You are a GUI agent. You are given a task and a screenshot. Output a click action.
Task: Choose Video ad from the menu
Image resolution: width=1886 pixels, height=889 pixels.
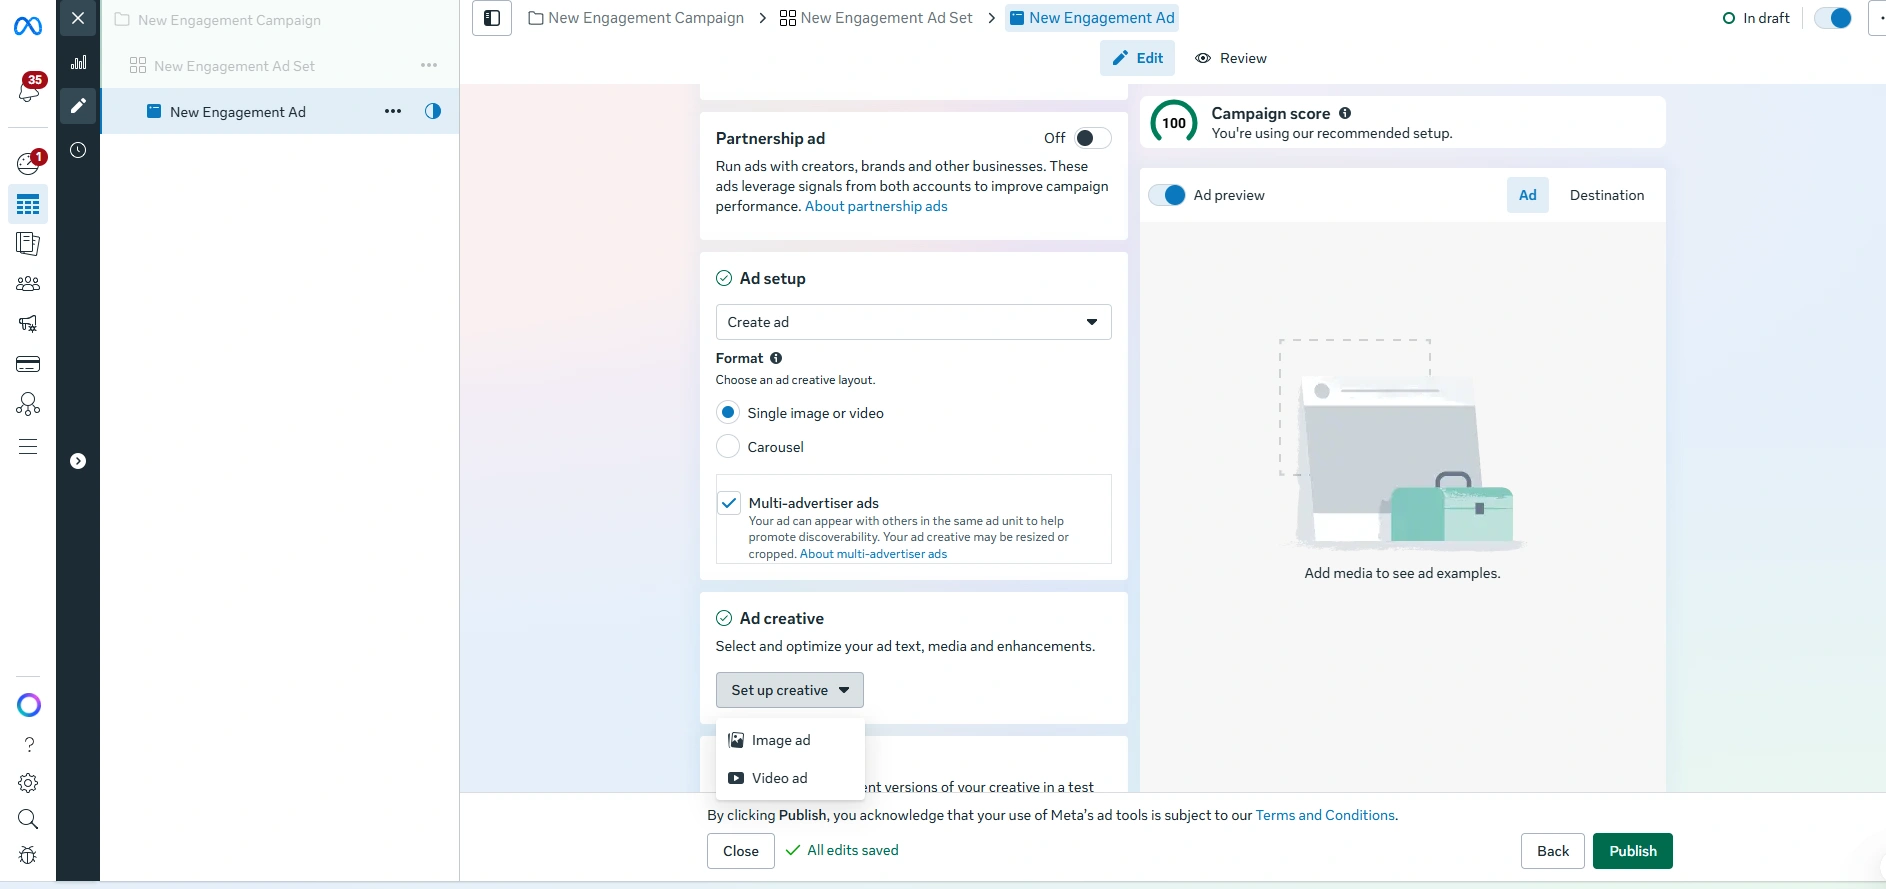(x=779, y=778)
